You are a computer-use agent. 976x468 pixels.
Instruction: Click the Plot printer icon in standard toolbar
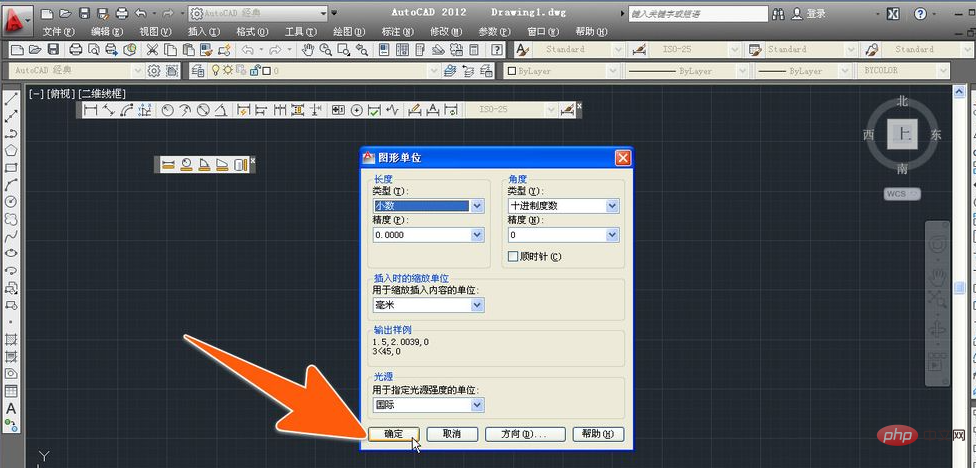(76, 50)
